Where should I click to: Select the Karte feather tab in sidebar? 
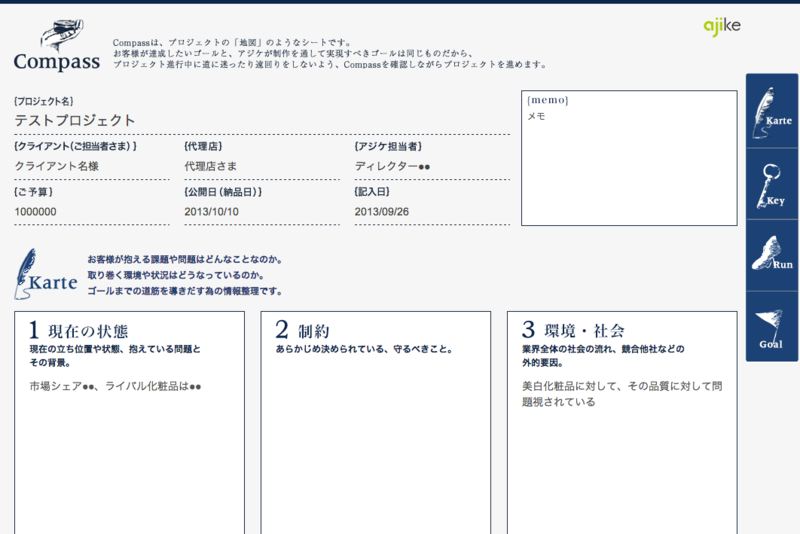click(x=771, y=111)
